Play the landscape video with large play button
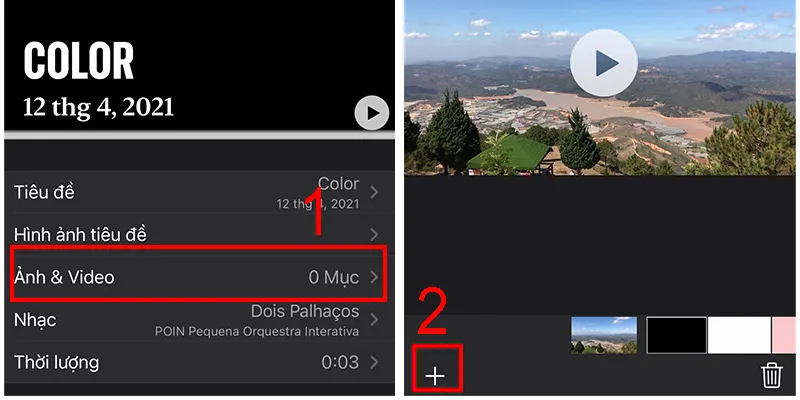Image resolution: width=800 pixels, height=400 pixels. [604, 63]
